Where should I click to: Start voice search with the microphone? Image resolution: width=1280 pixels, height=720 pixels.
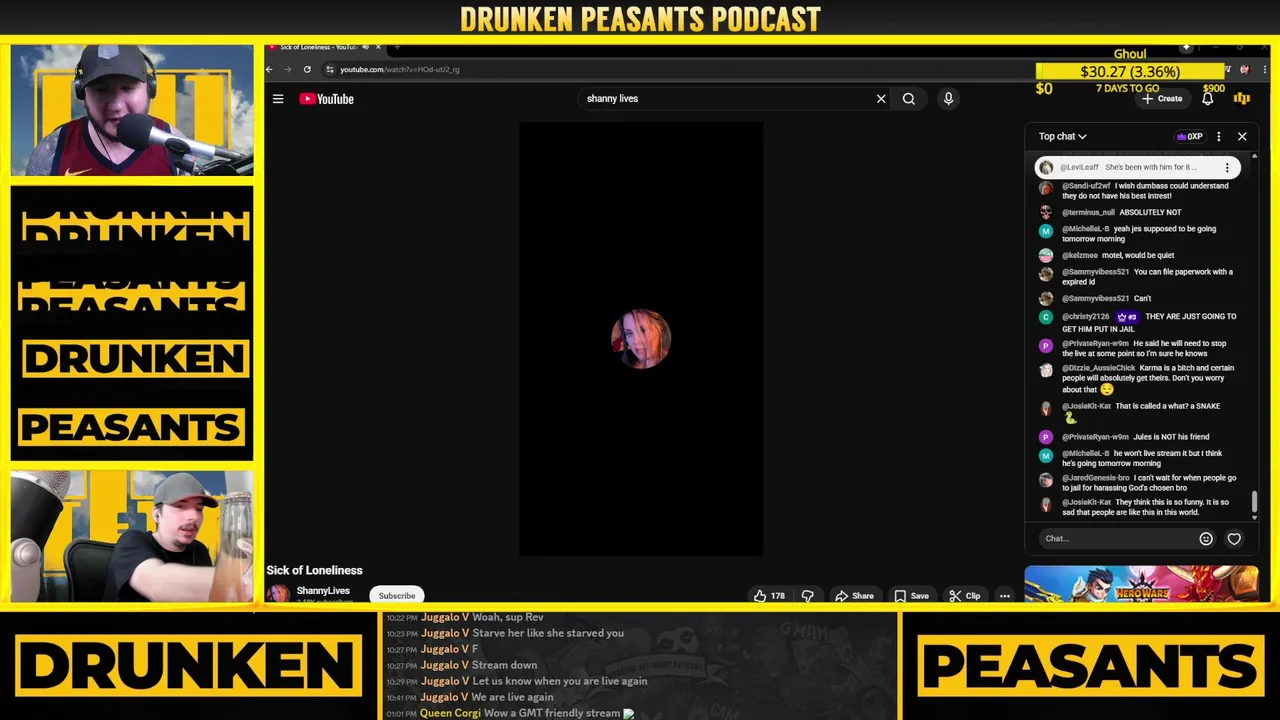(948, 99)
